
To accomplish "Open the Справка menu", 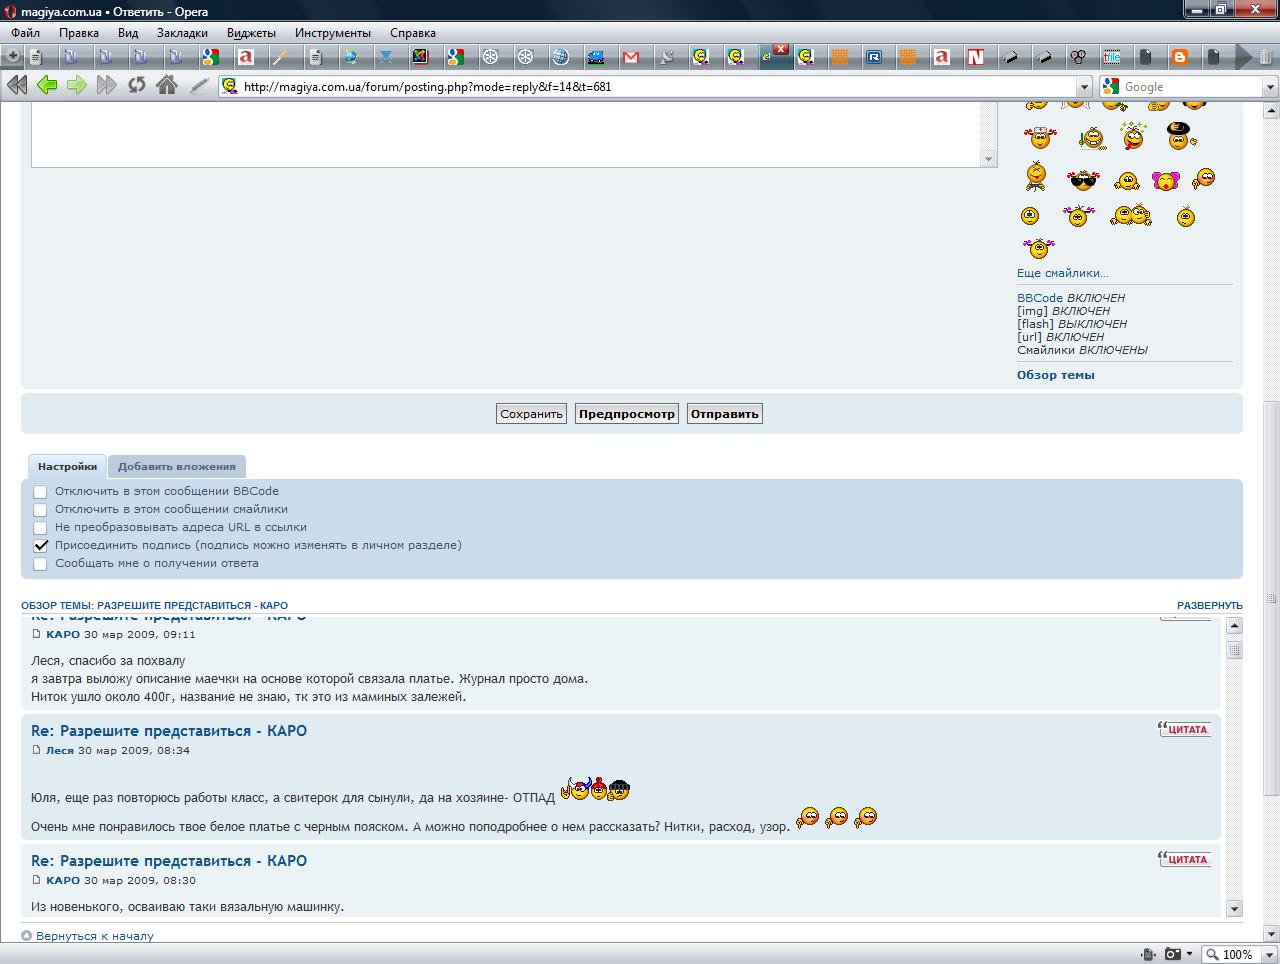I will pos(413,33).
